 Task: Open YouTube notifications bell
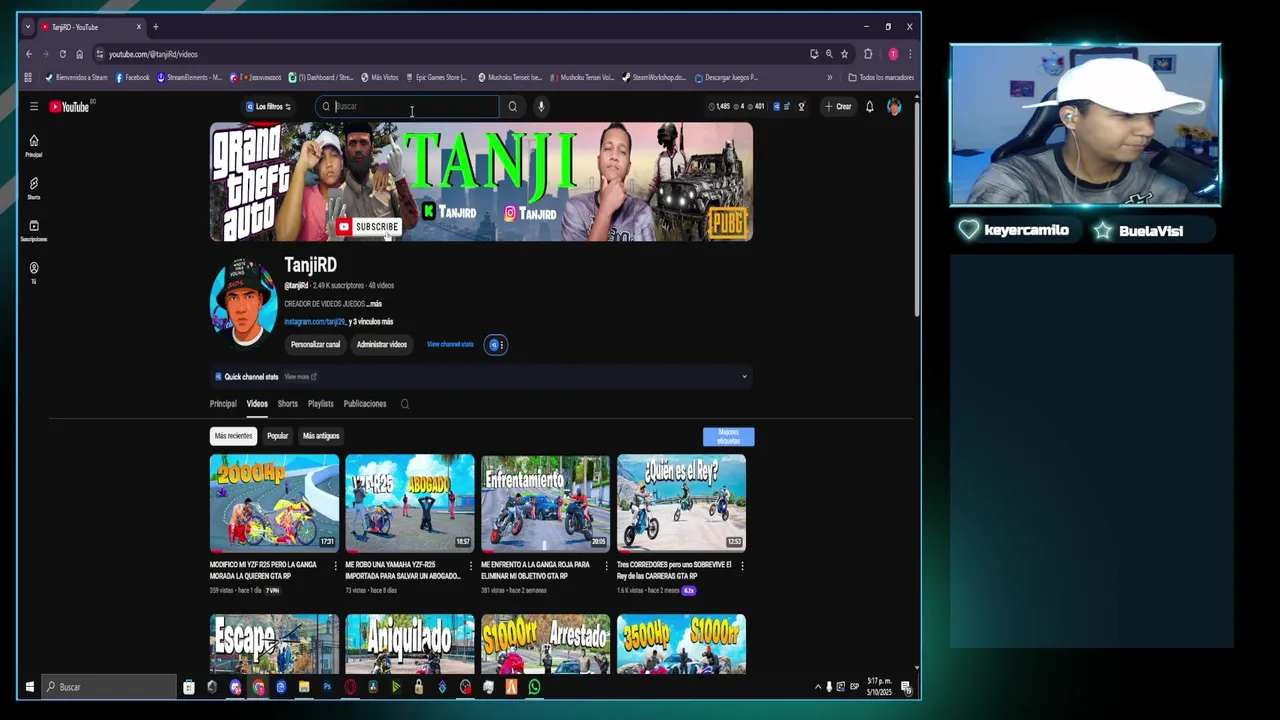click(x=869, y=107)
